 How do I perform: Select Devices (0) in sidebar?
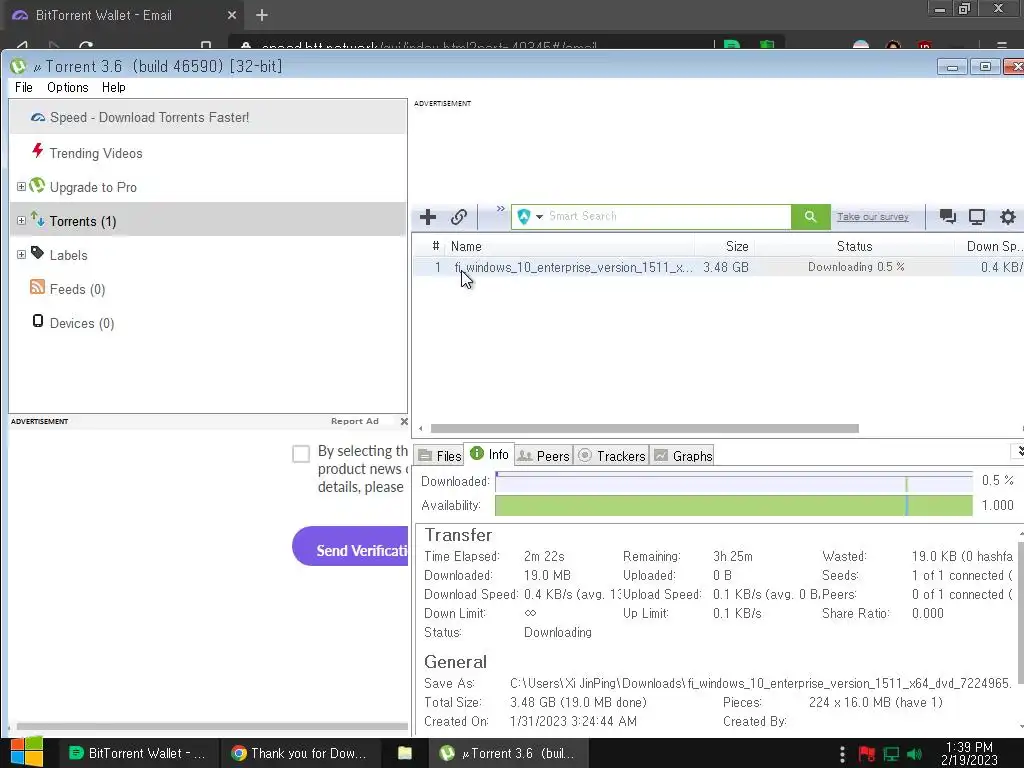pyautogui.click(x=82, y=323)
